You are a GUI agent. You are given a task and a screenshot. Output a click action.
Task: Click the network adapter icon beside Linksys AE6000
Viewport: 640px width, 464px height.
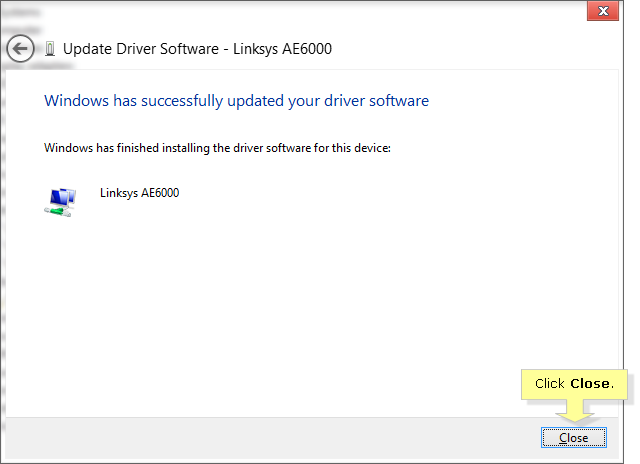click(x=60, y=202)
